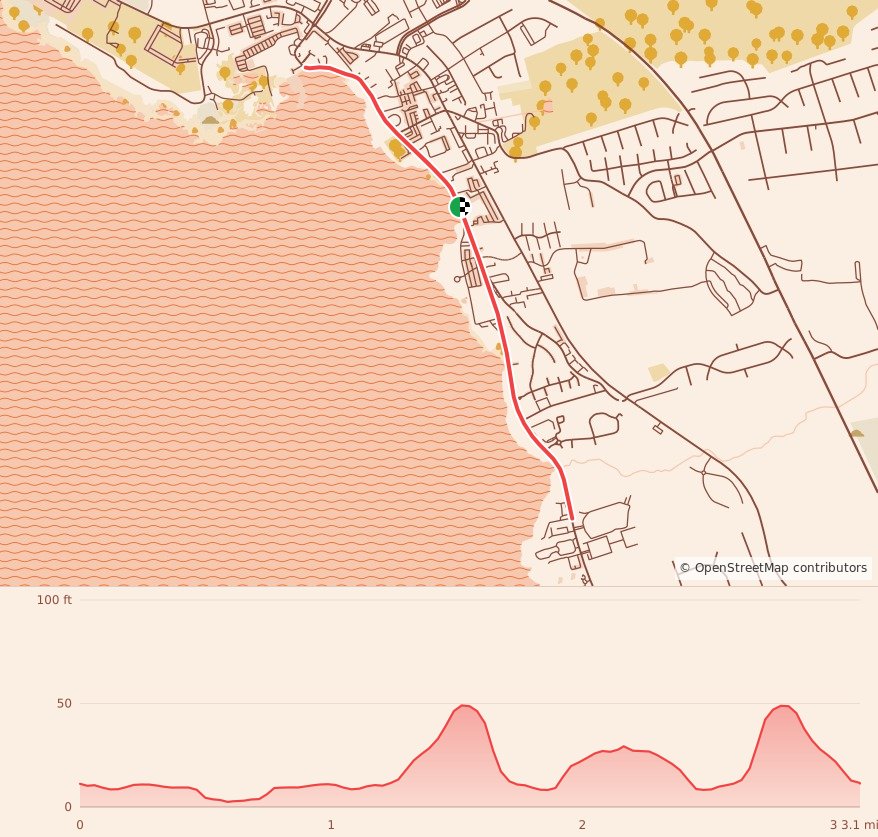Viewport: 878px width, 837px height.
Task: Click the southern end of the red route
Action: 572,518
